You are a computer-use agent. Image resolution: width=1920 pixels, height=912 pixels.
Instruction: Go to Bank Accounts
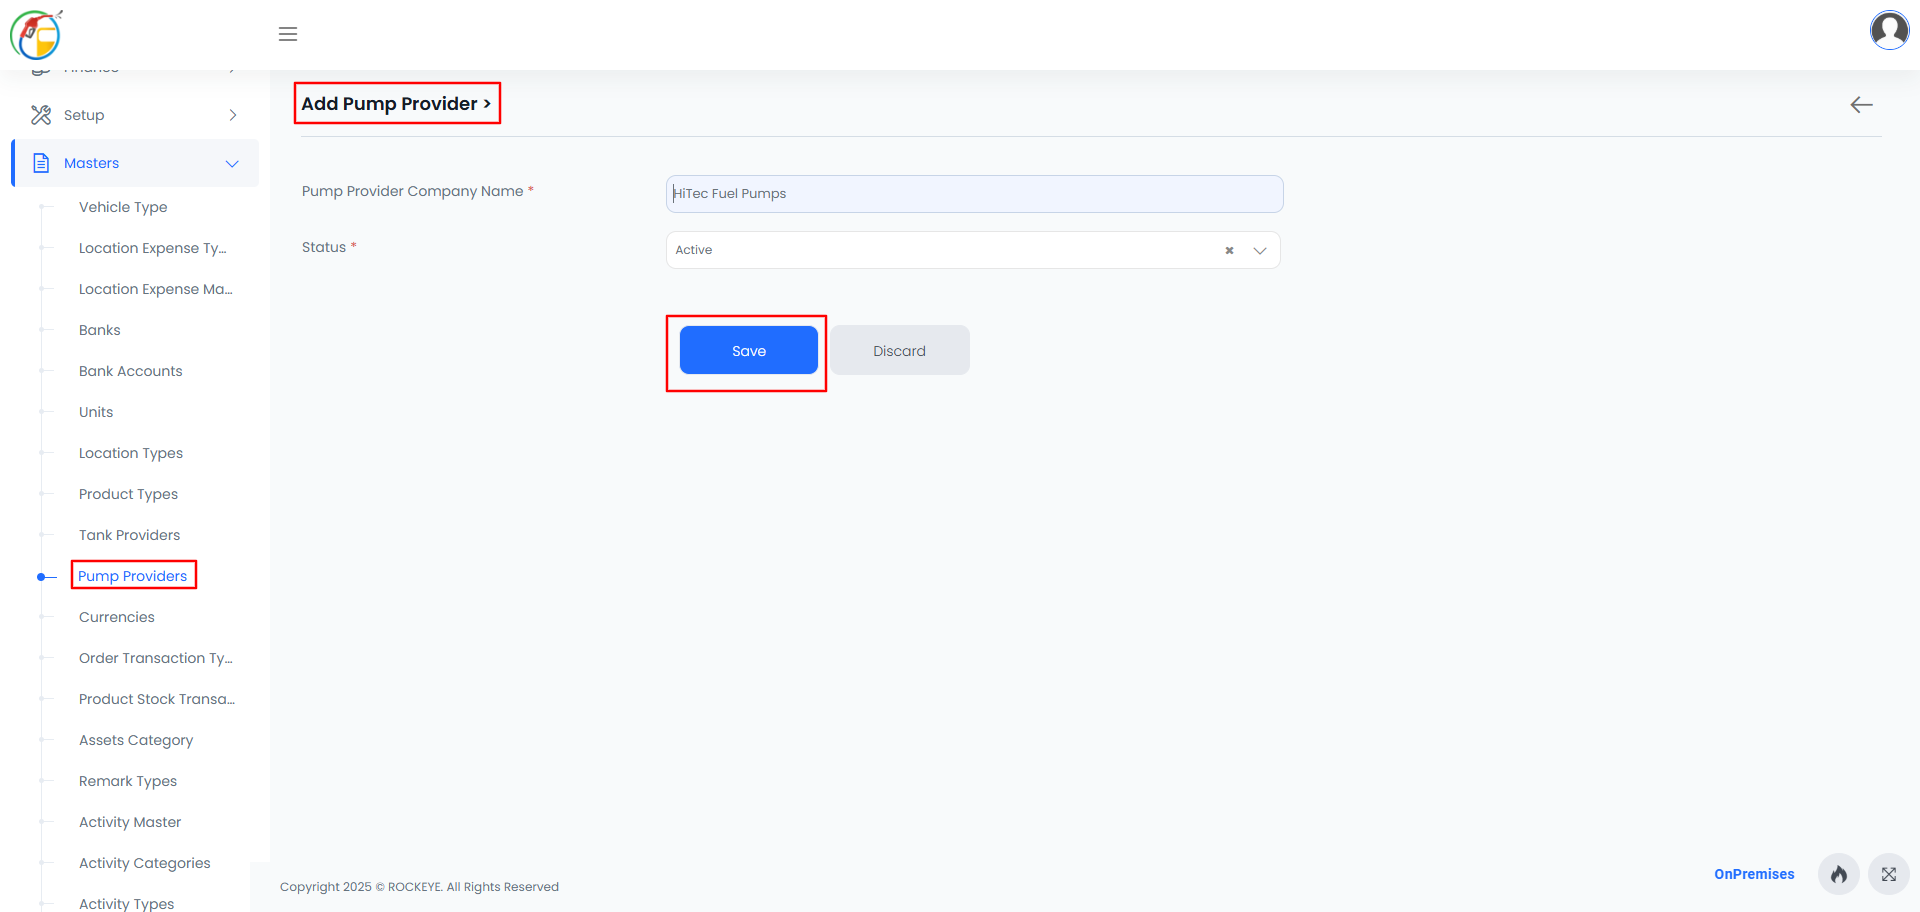[131, 371]
